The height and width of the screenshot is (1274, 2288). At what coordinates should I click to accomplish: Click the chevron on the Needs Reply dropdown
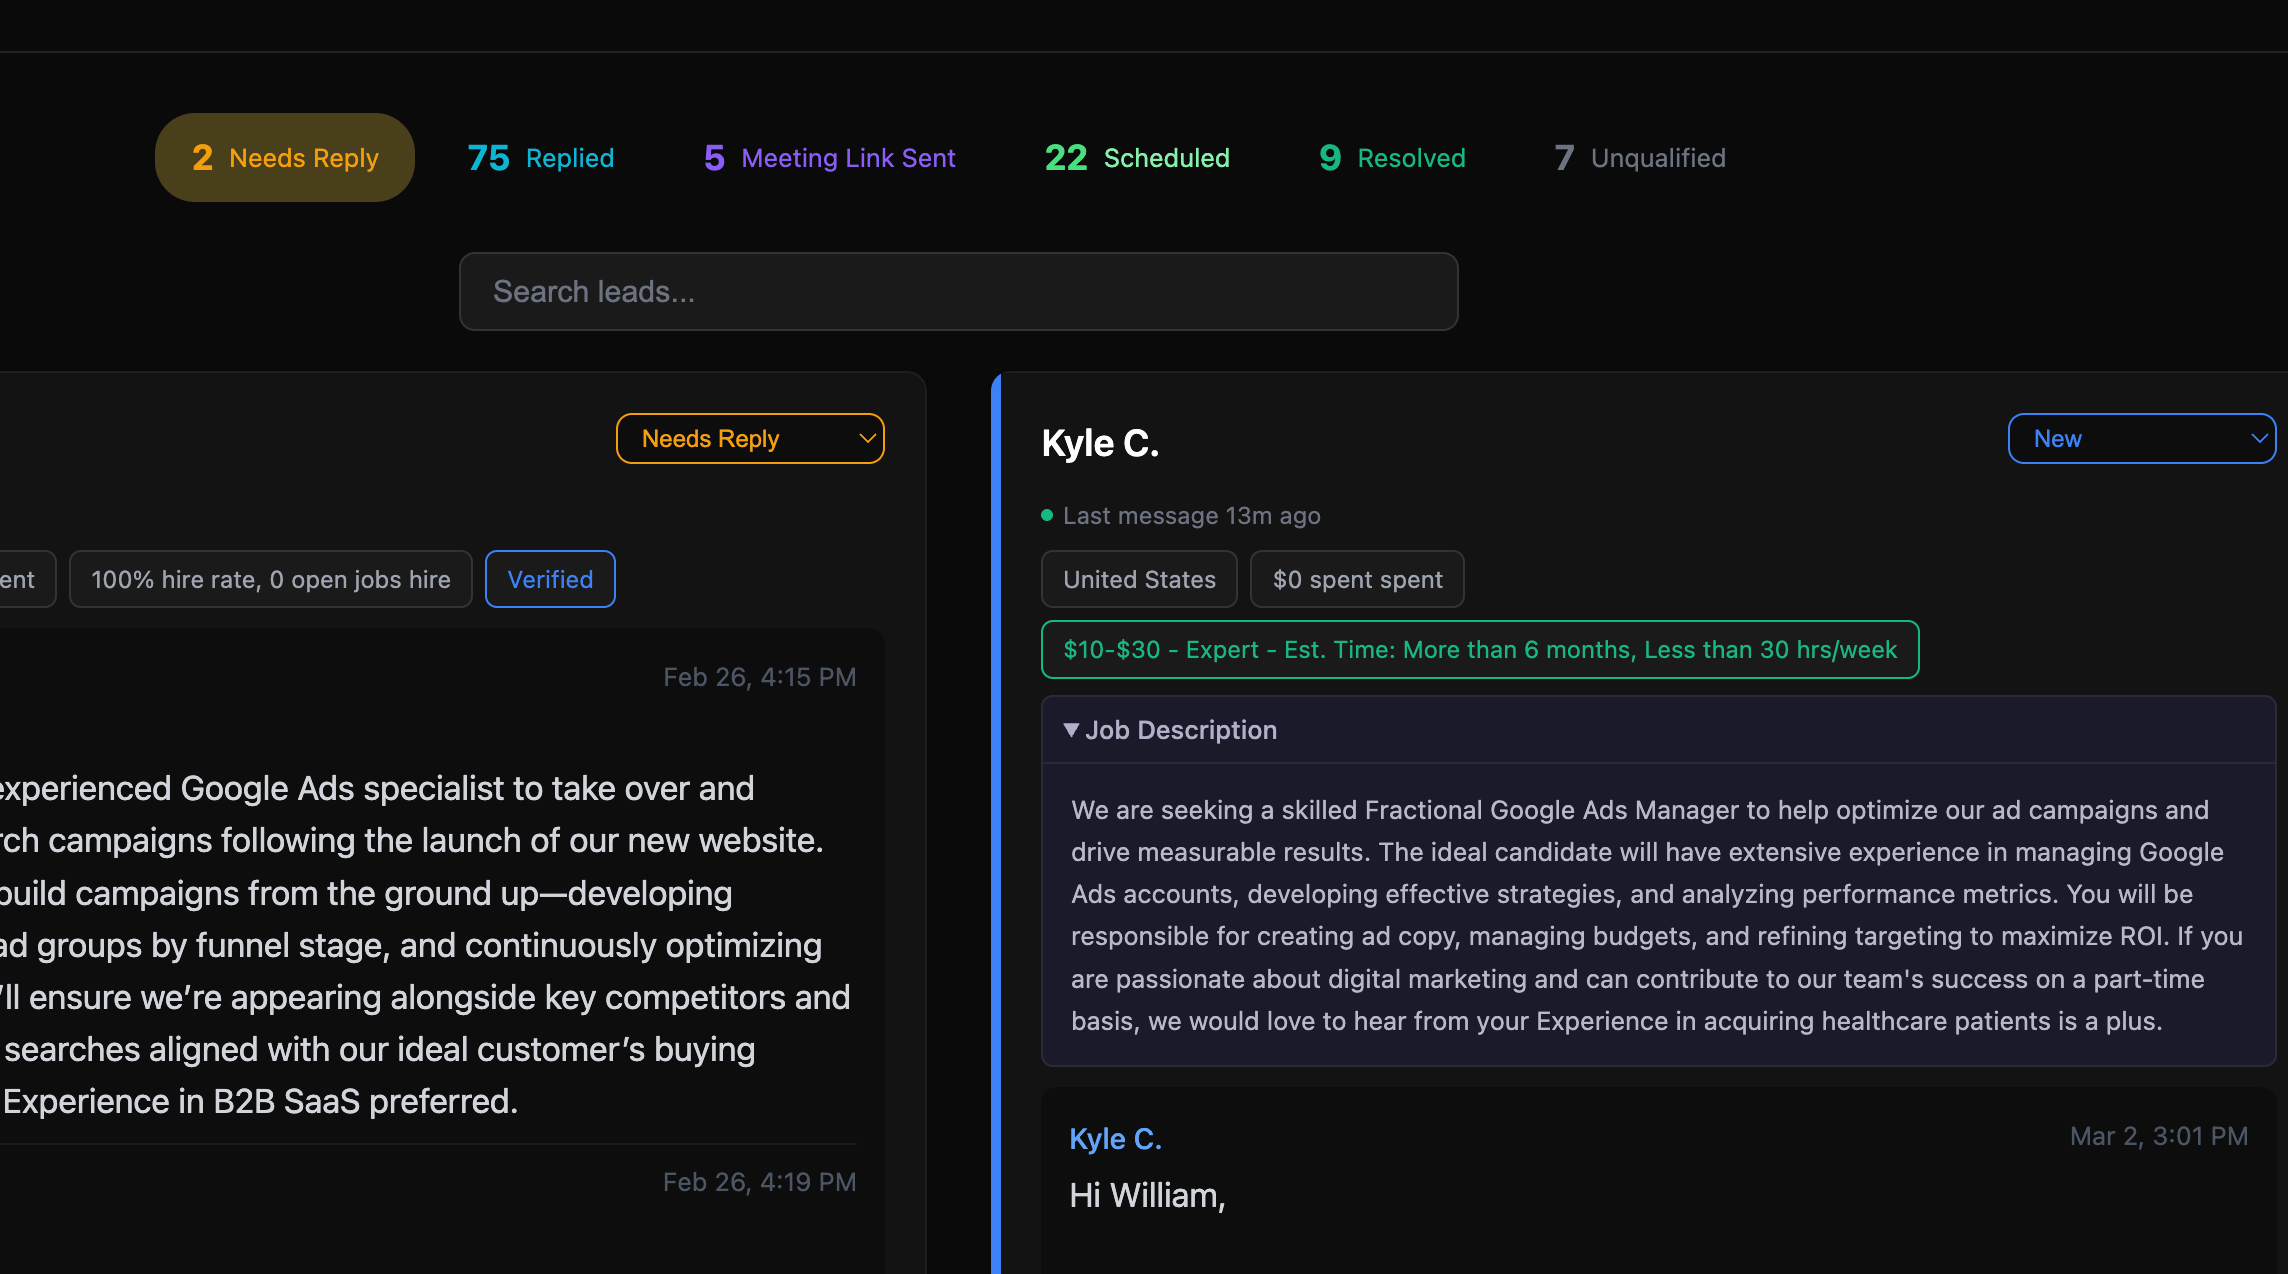865,438
